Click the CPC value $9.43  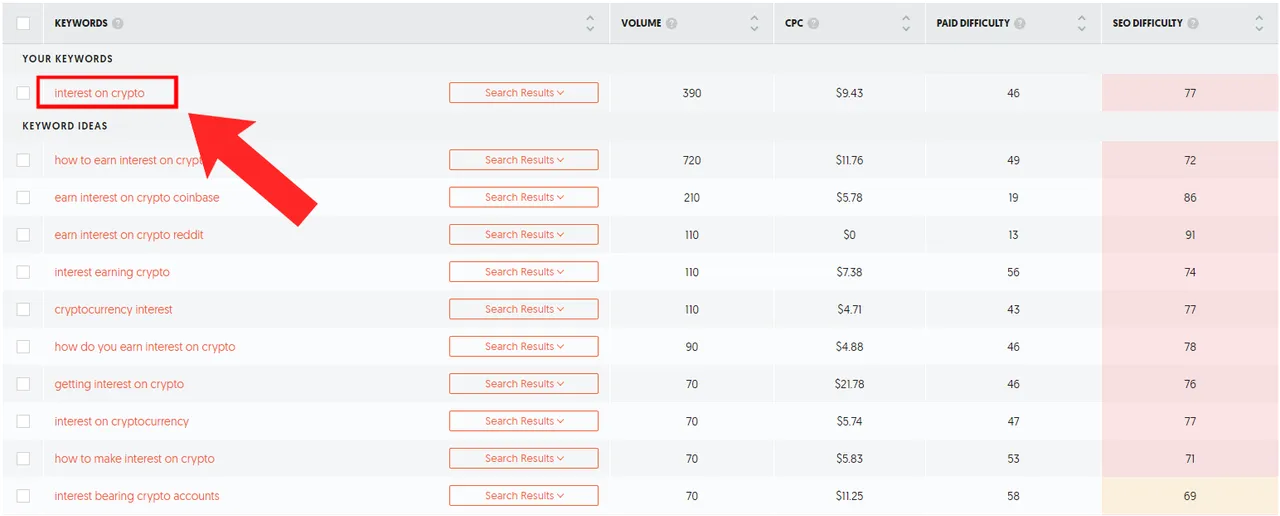850,93
